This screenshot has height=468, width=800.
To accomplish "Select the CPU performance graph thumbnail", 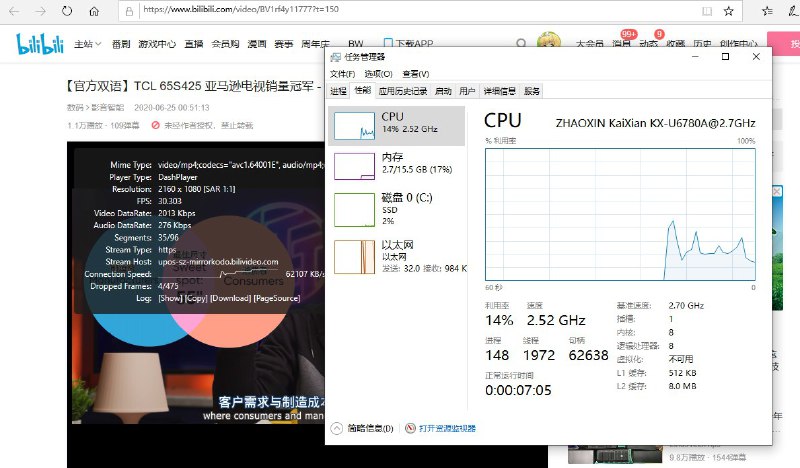I will click(354, 126).
